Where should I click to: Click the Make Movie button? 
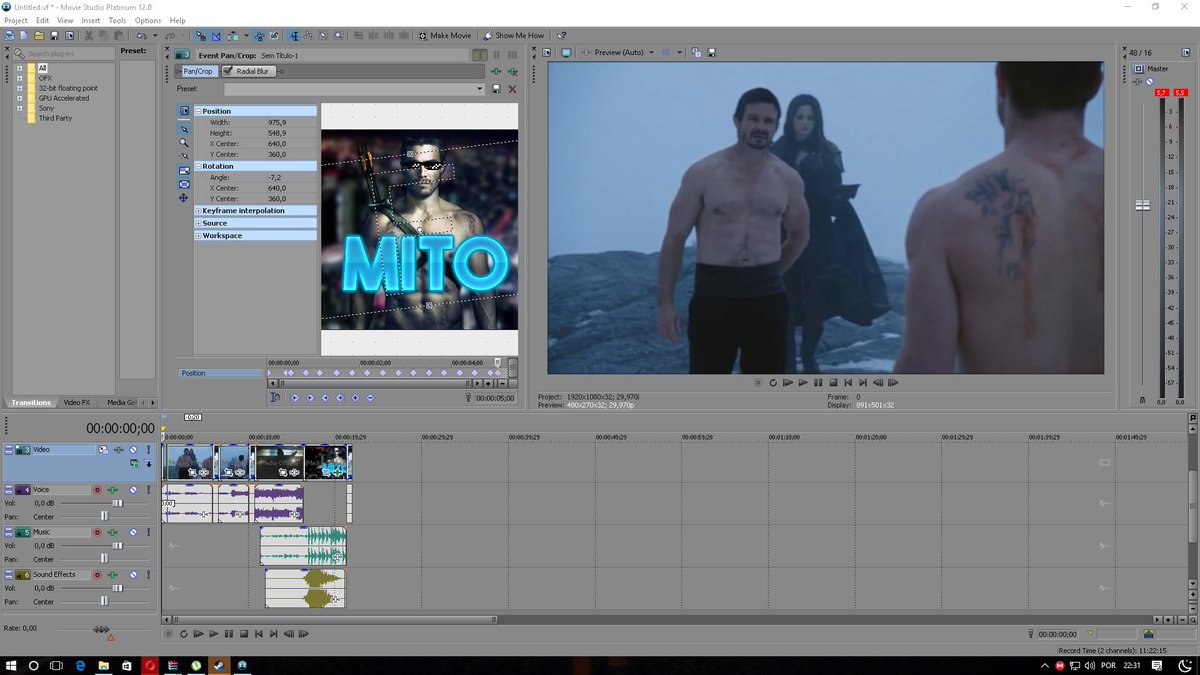click(444, 36)
